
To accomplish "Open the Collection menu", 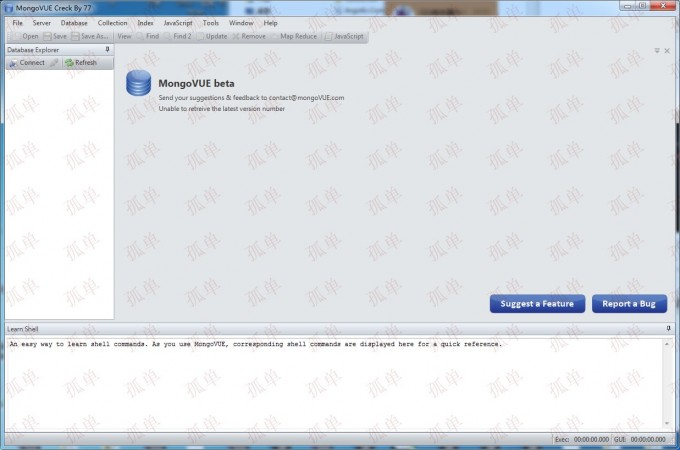I will [x=112, y=23].
